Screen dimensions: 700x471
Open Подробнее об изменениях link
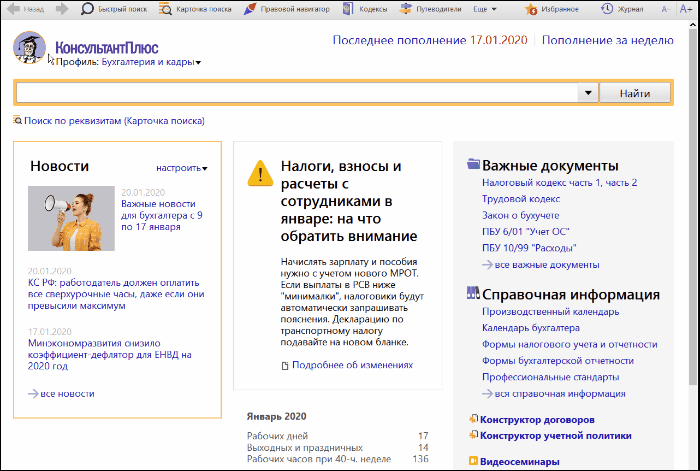tap(352, 365)
